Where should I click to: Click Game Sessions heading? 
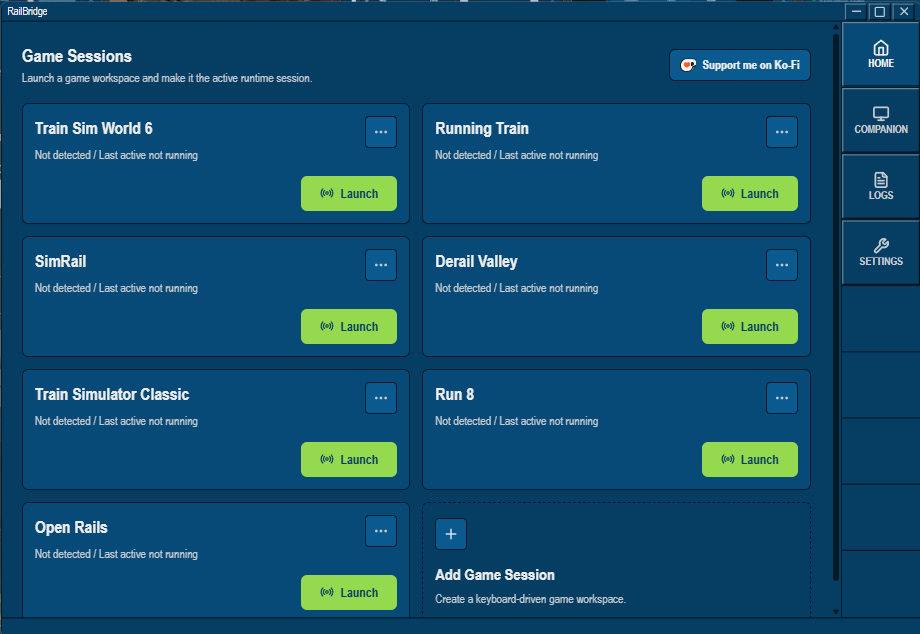(x=77, y=56)
